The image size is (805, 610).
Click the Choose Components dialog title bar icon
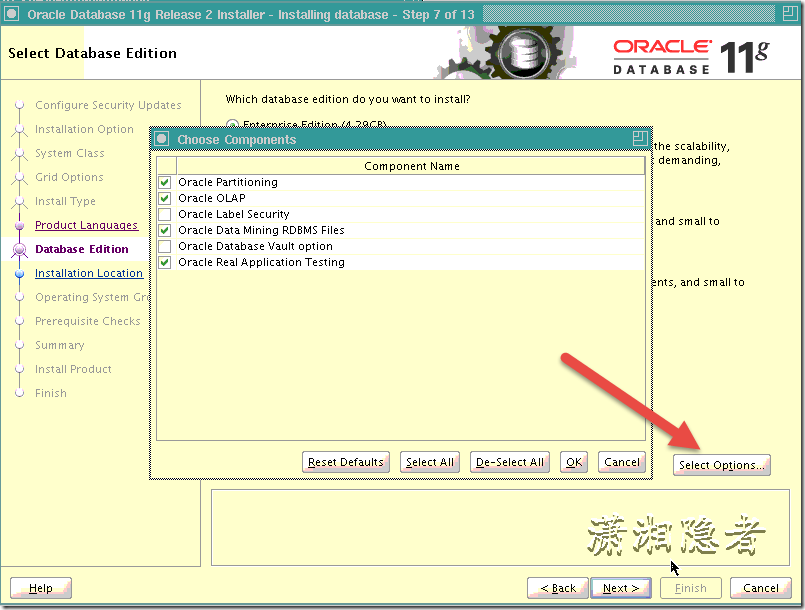coord(161,138)
